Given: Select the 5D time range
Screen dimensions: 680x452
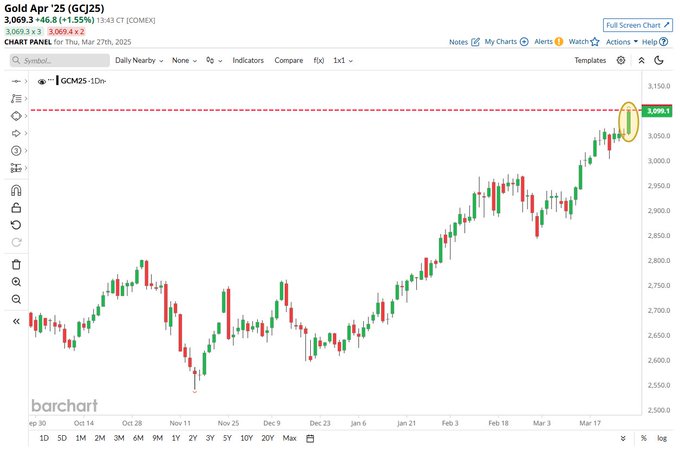Looking at the screenshot, I should point(62,438).
